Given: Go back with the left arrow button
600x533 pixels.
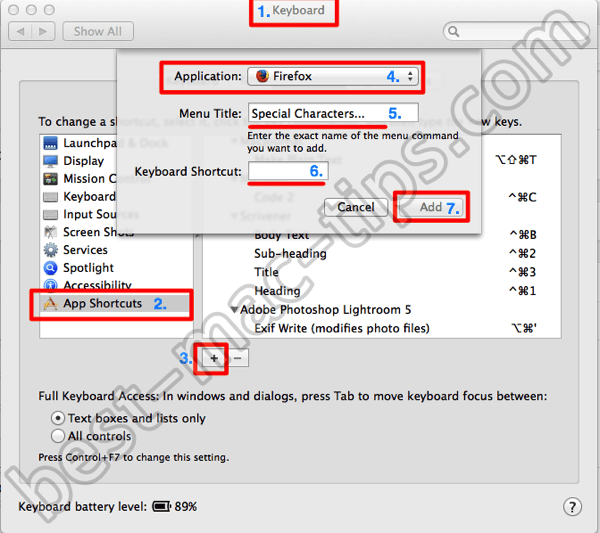Looking at the screenshot, I should click(20, 31).
